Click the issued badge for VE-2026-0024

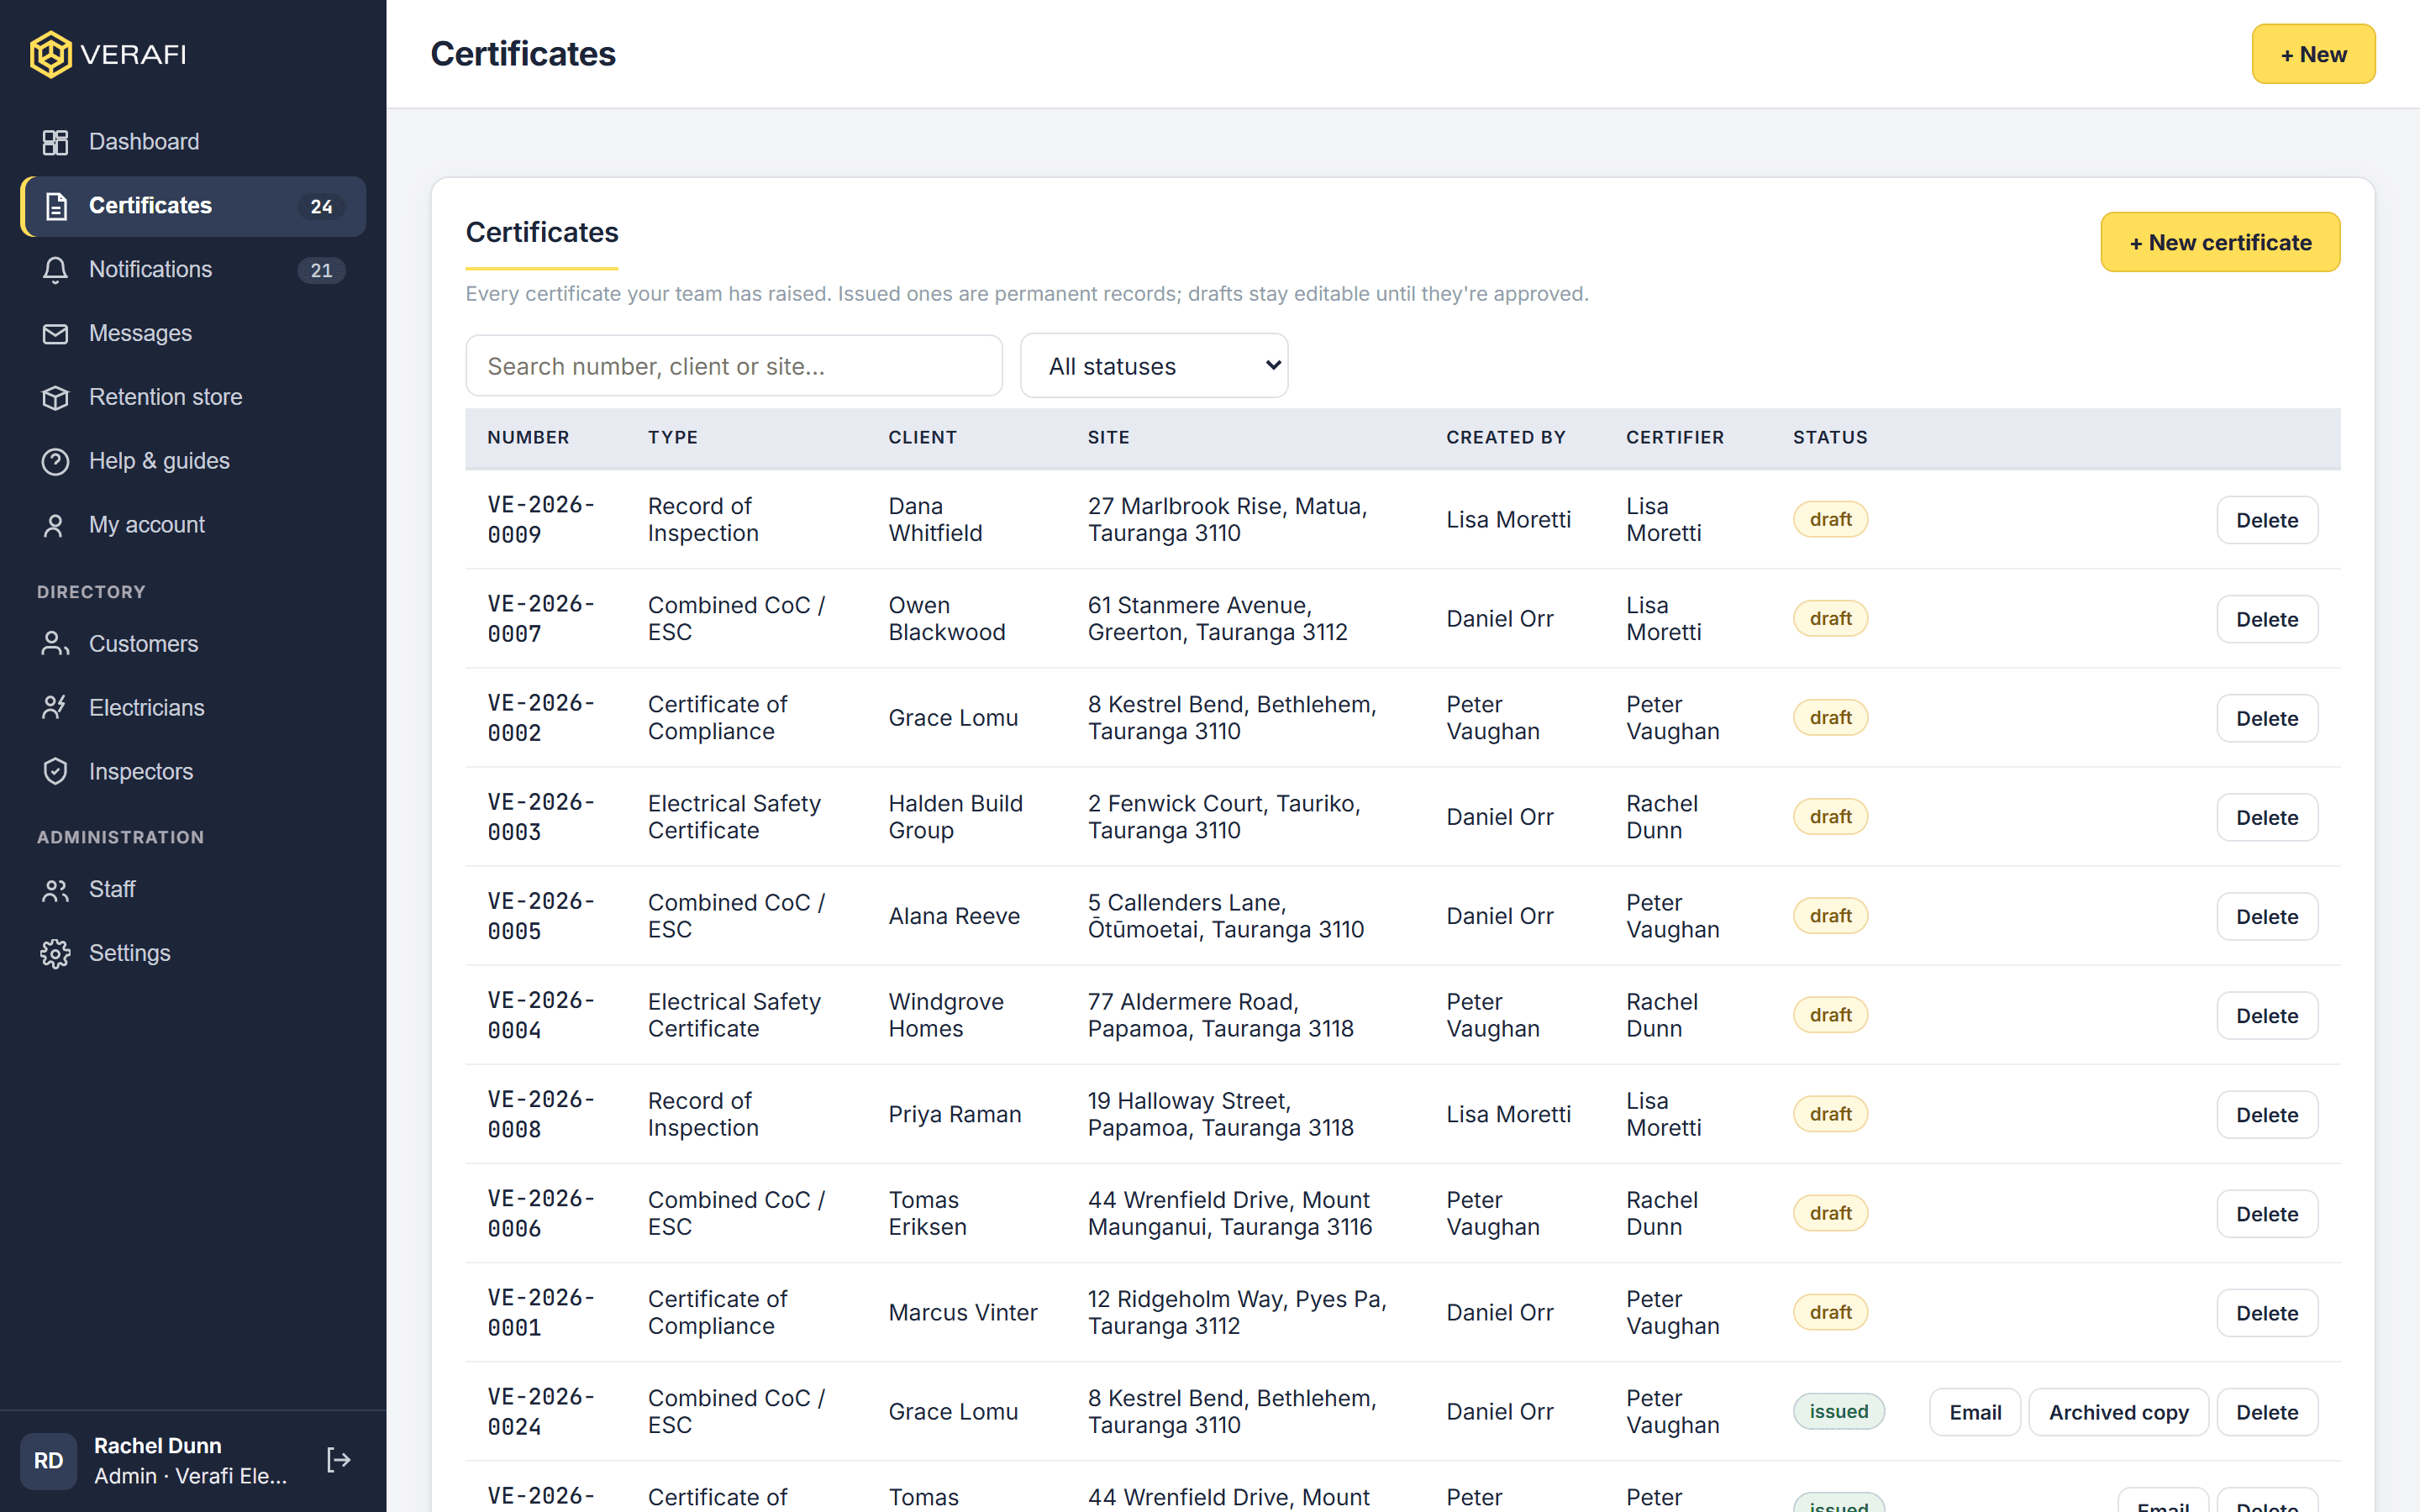pos(1838,1411)
